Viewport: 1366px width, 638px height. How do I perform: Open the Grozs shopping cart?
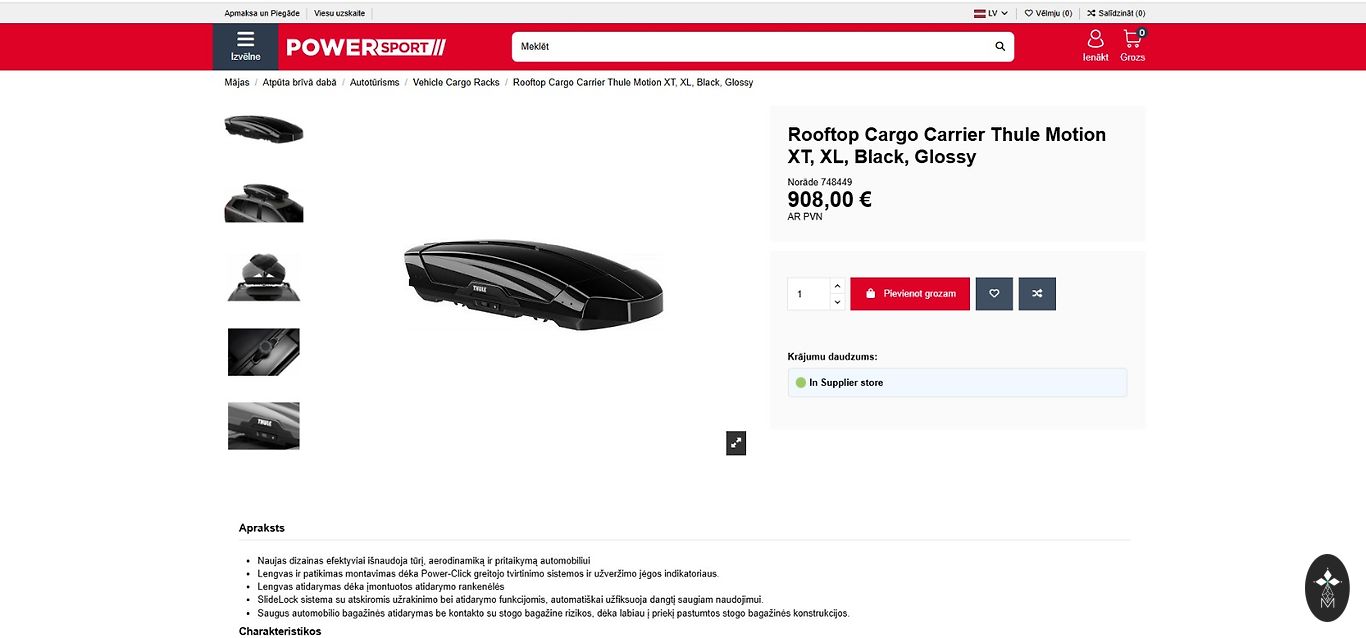tap(1133, 46)
